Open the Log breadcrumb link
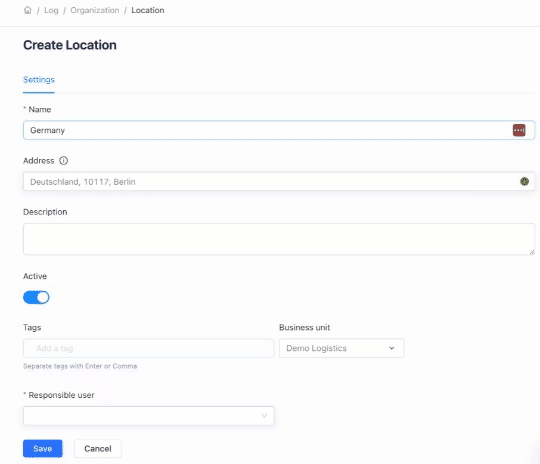540x464 pixels. point(51,10)
